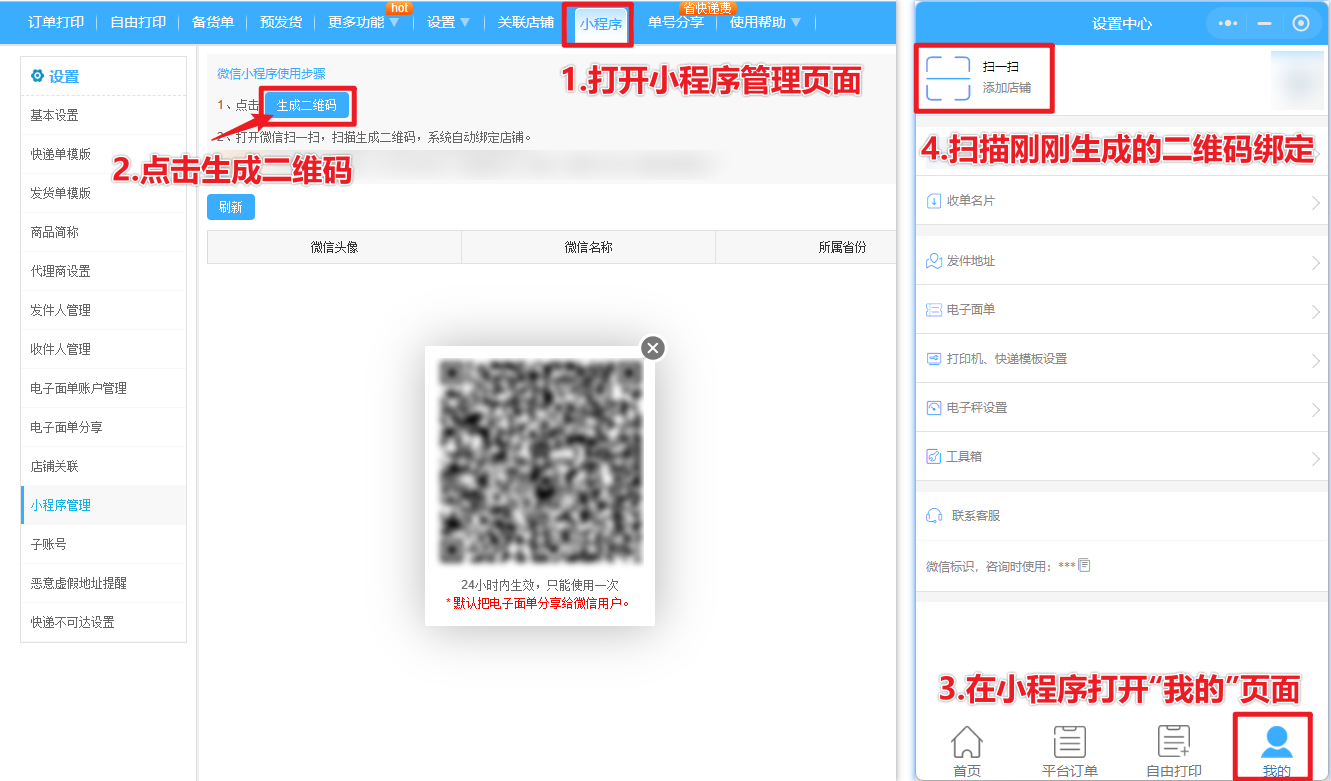Open 商品简称 in the sidebar

pos(103,232)
